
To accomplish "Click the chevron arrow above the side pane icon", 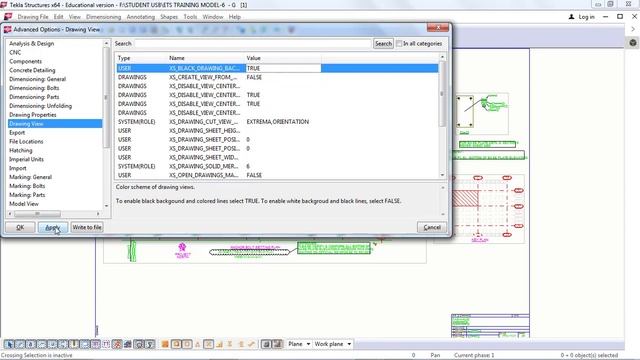I will coord(633,29).
